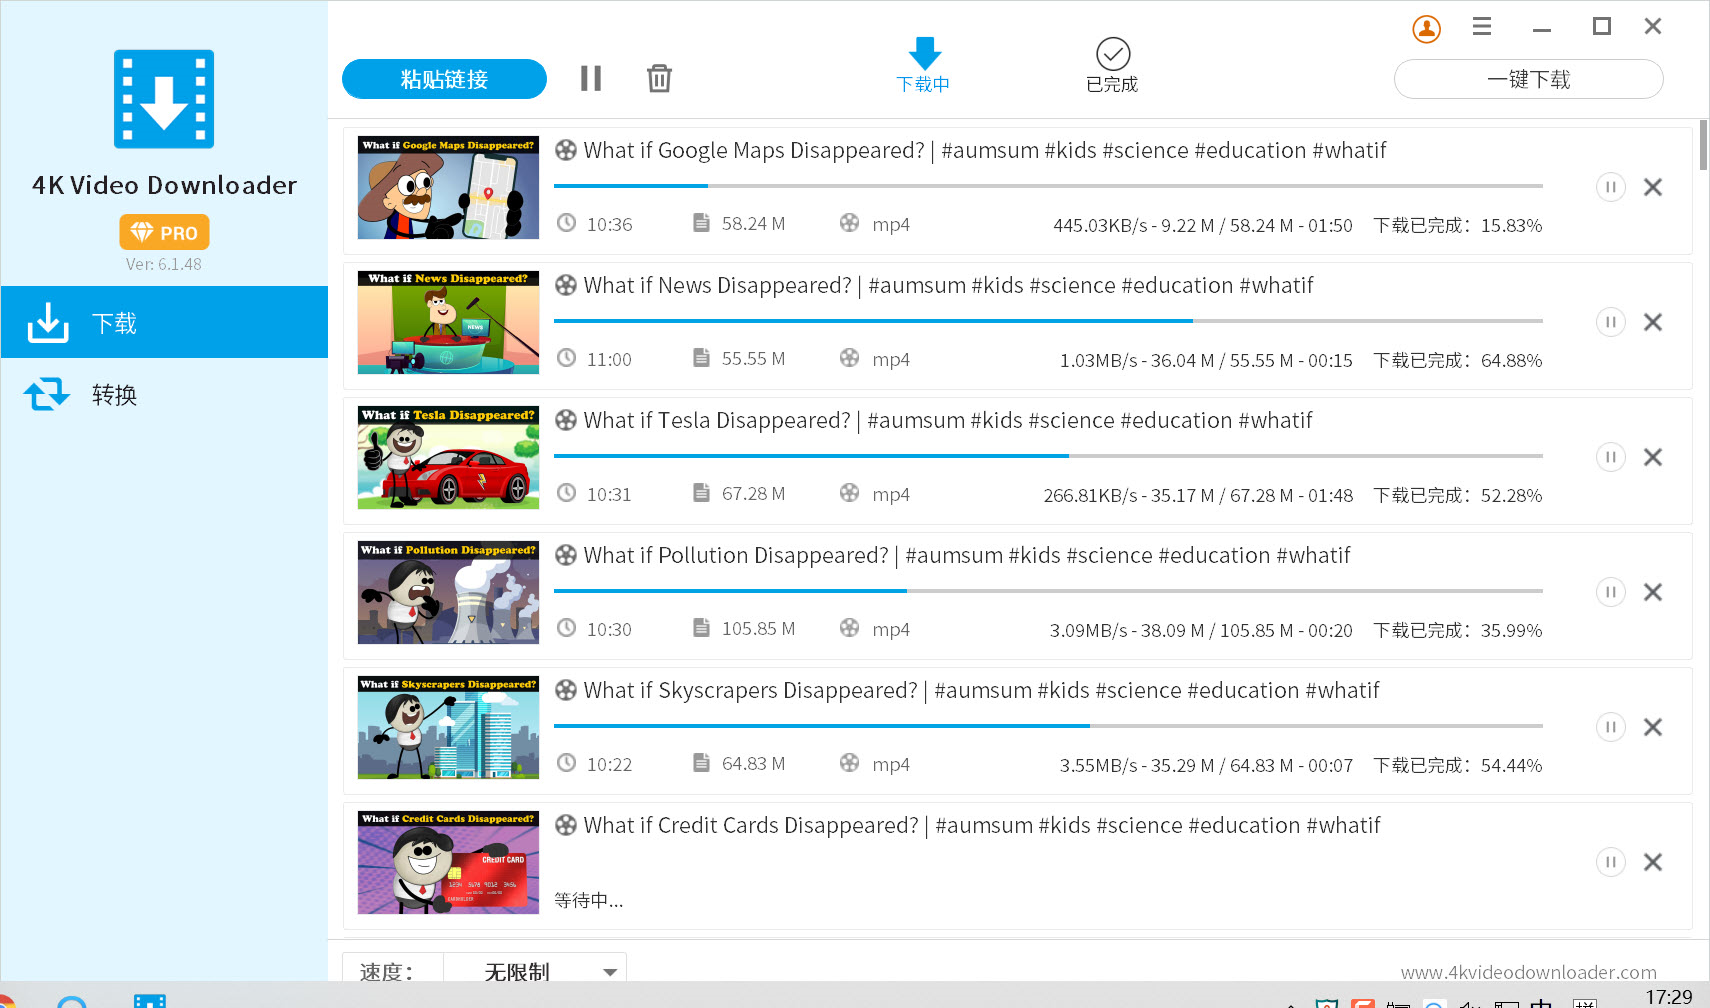Screen dimensions: 1710x1008
Task: Open the user account icon
Action: (1427, 28)
